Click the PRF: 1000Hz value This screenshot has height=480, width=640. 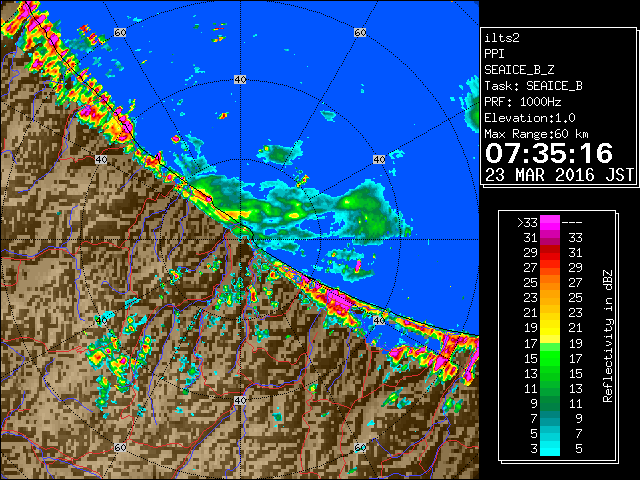point(523,102)
